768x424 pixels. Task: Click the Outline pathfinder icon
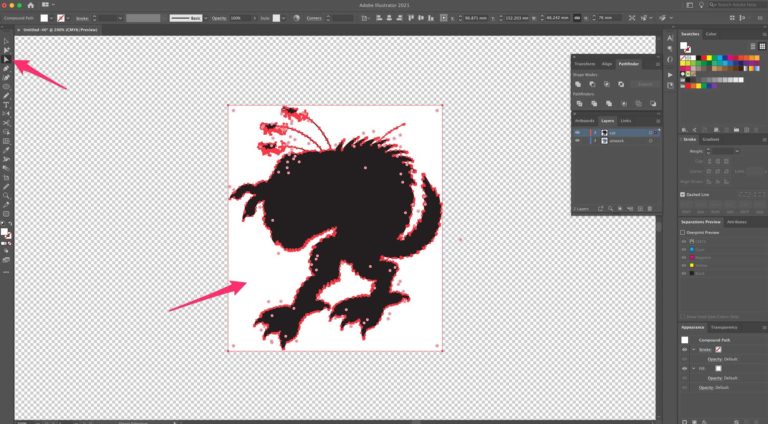click(x=638, y=103)
